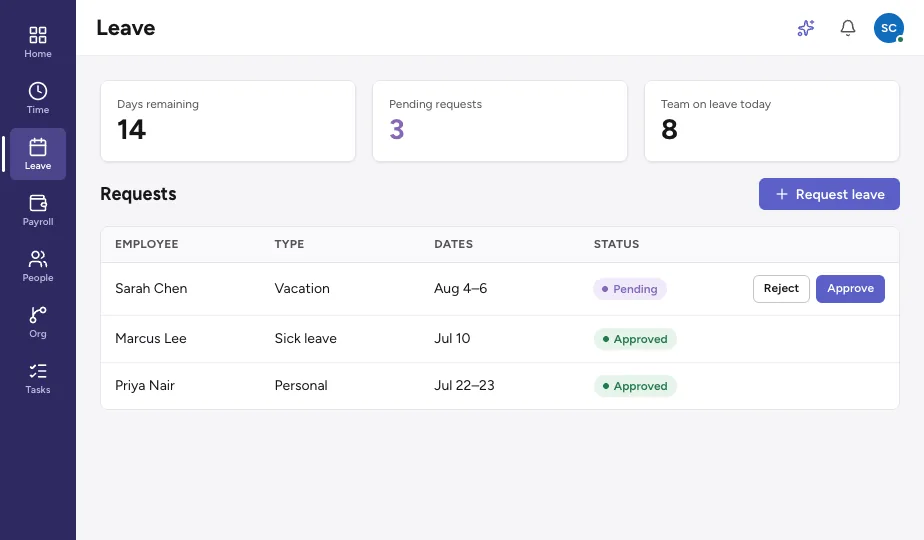Click the Jul 22–23 dates cell
Screen dimensions: 924x540
point(464,386)
